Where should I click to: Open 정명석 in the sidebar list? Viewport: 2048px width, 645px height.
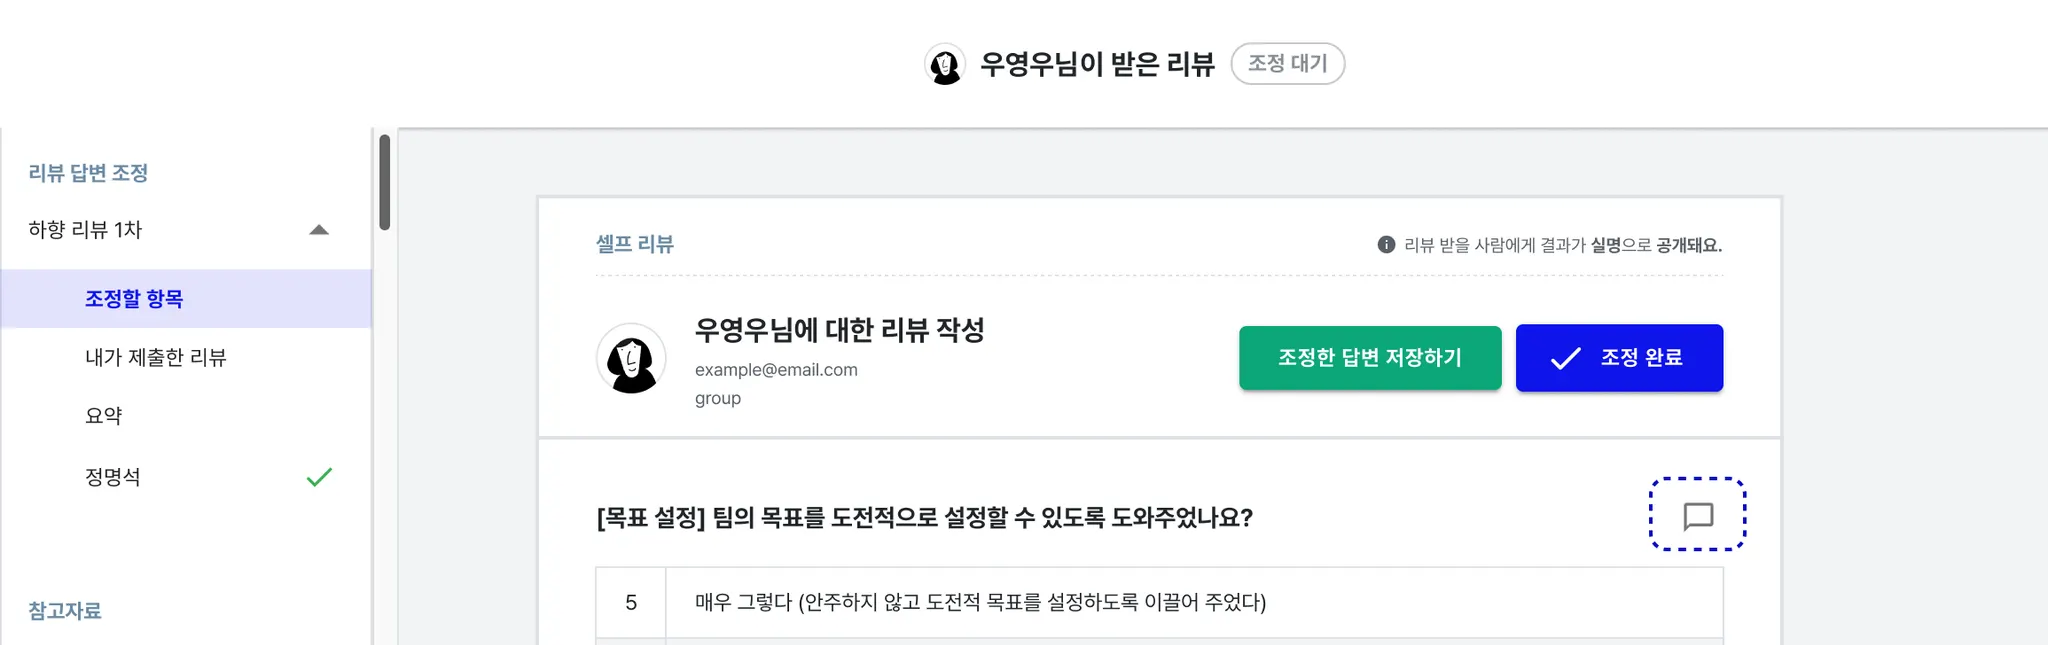point(113,477)
